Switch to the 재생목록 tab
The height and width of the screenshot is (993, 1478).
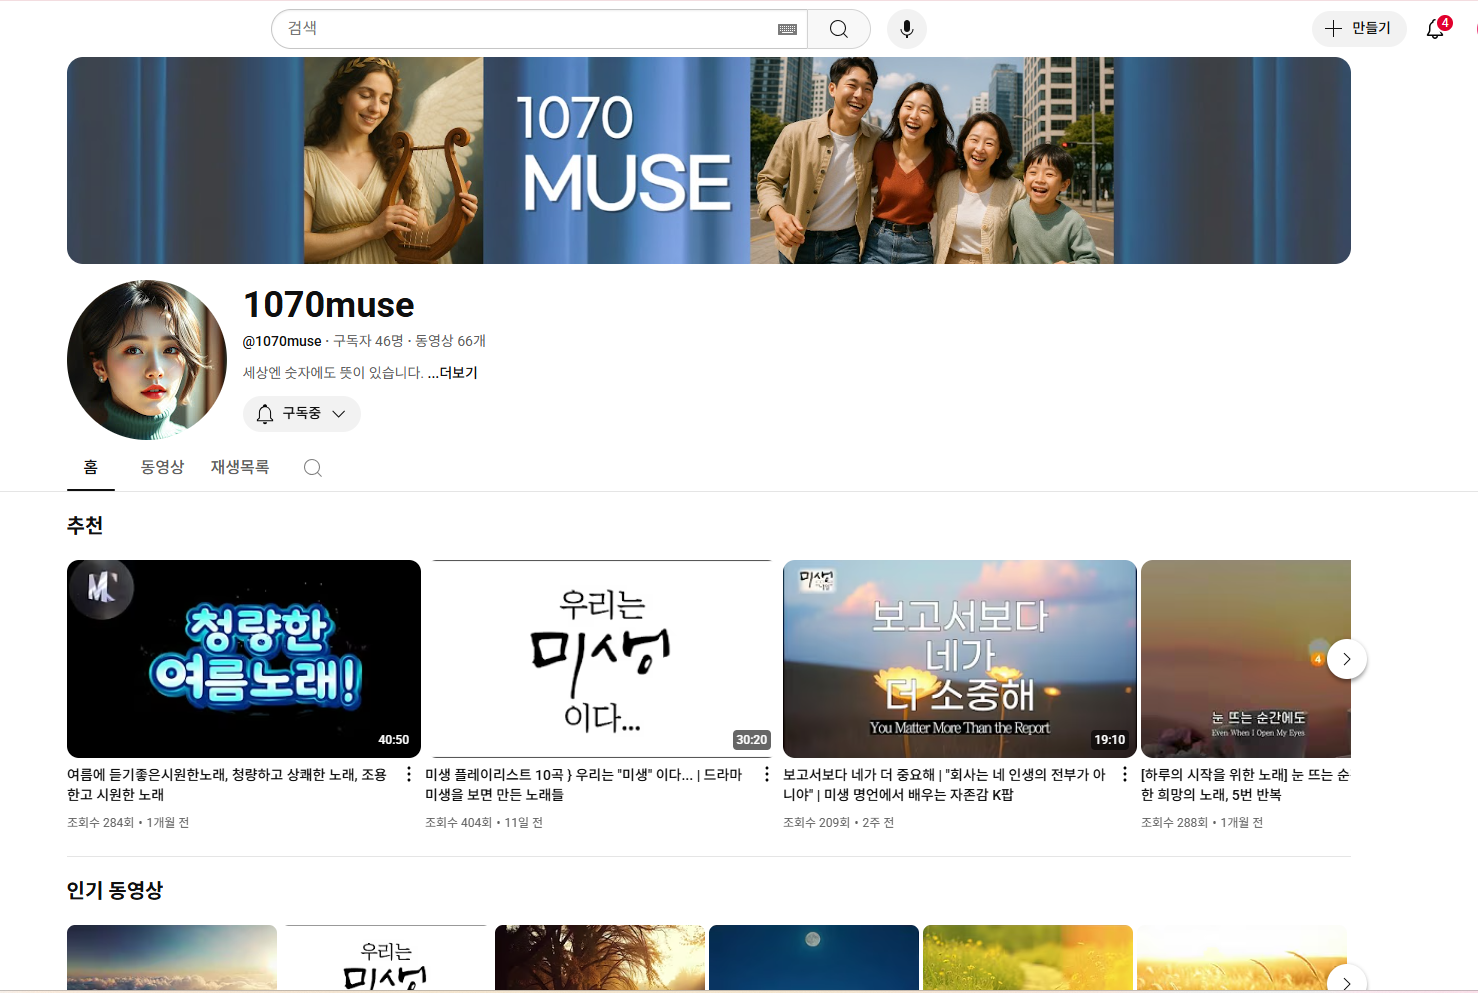tap(240, 467)
